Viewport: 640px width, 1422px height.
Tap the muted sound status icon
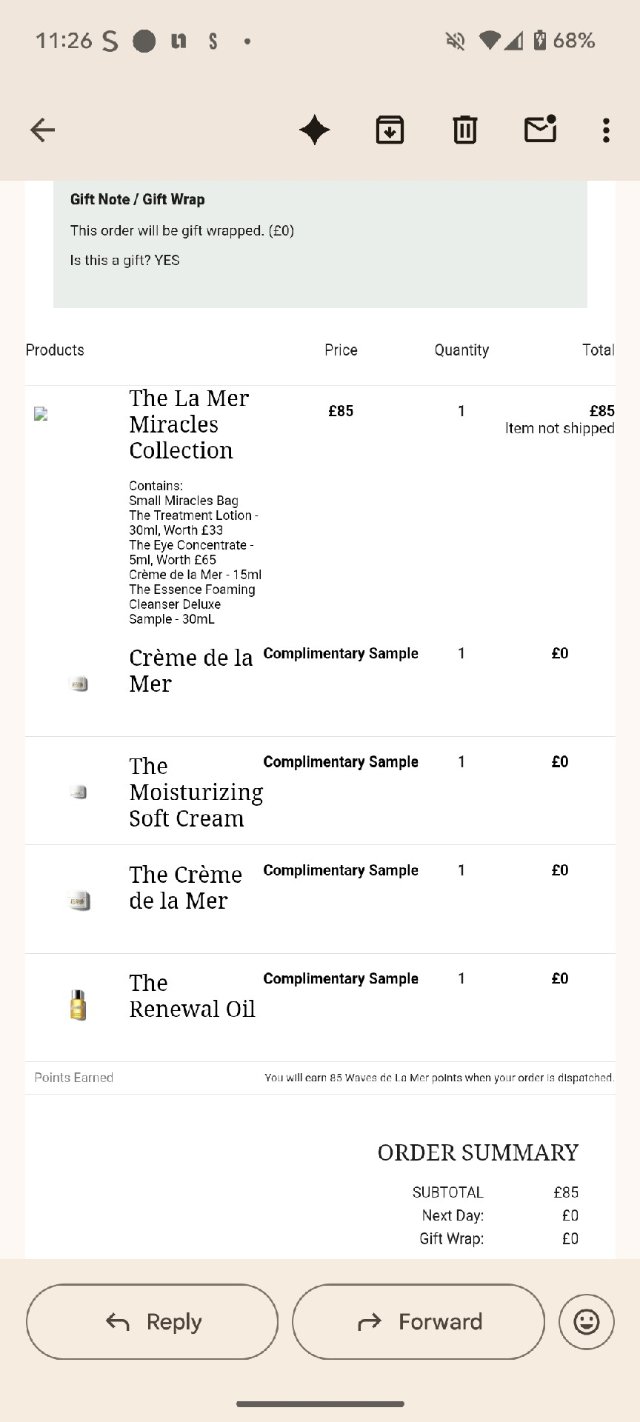(x=455, y=41)
